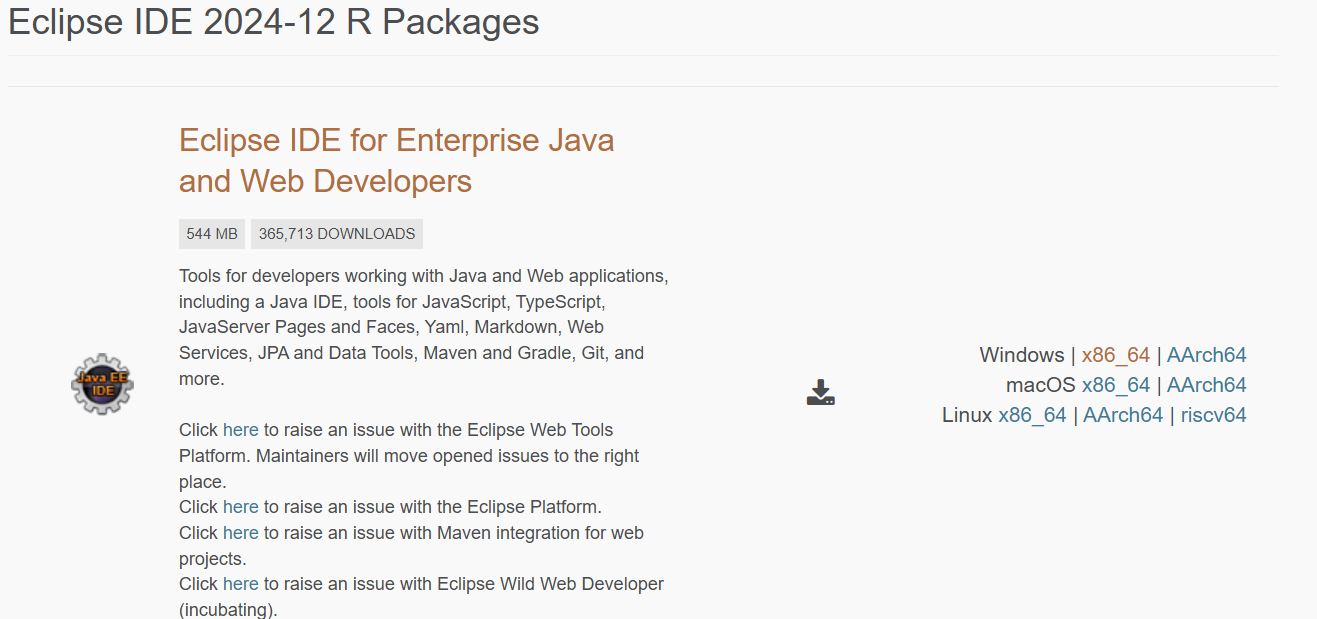This screenshot has height=619, width=1317.
Task: Click the 'Linux' platform label
Action: 967,415
